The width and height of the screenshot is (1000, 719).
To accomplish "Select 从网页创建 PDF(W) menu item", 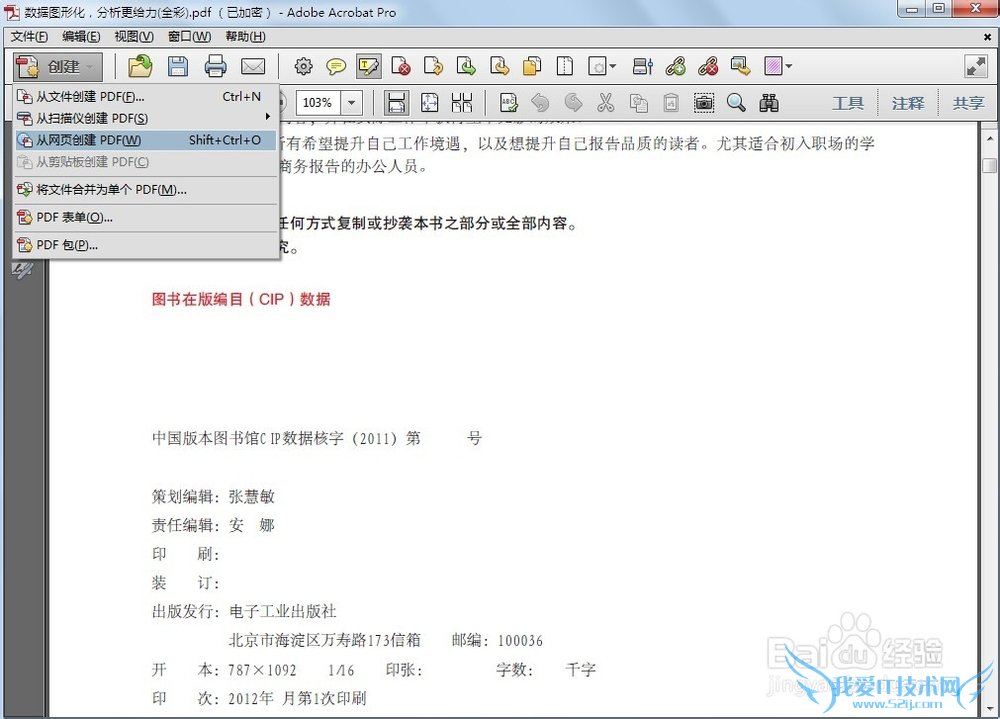I will (x=145, y=140).
